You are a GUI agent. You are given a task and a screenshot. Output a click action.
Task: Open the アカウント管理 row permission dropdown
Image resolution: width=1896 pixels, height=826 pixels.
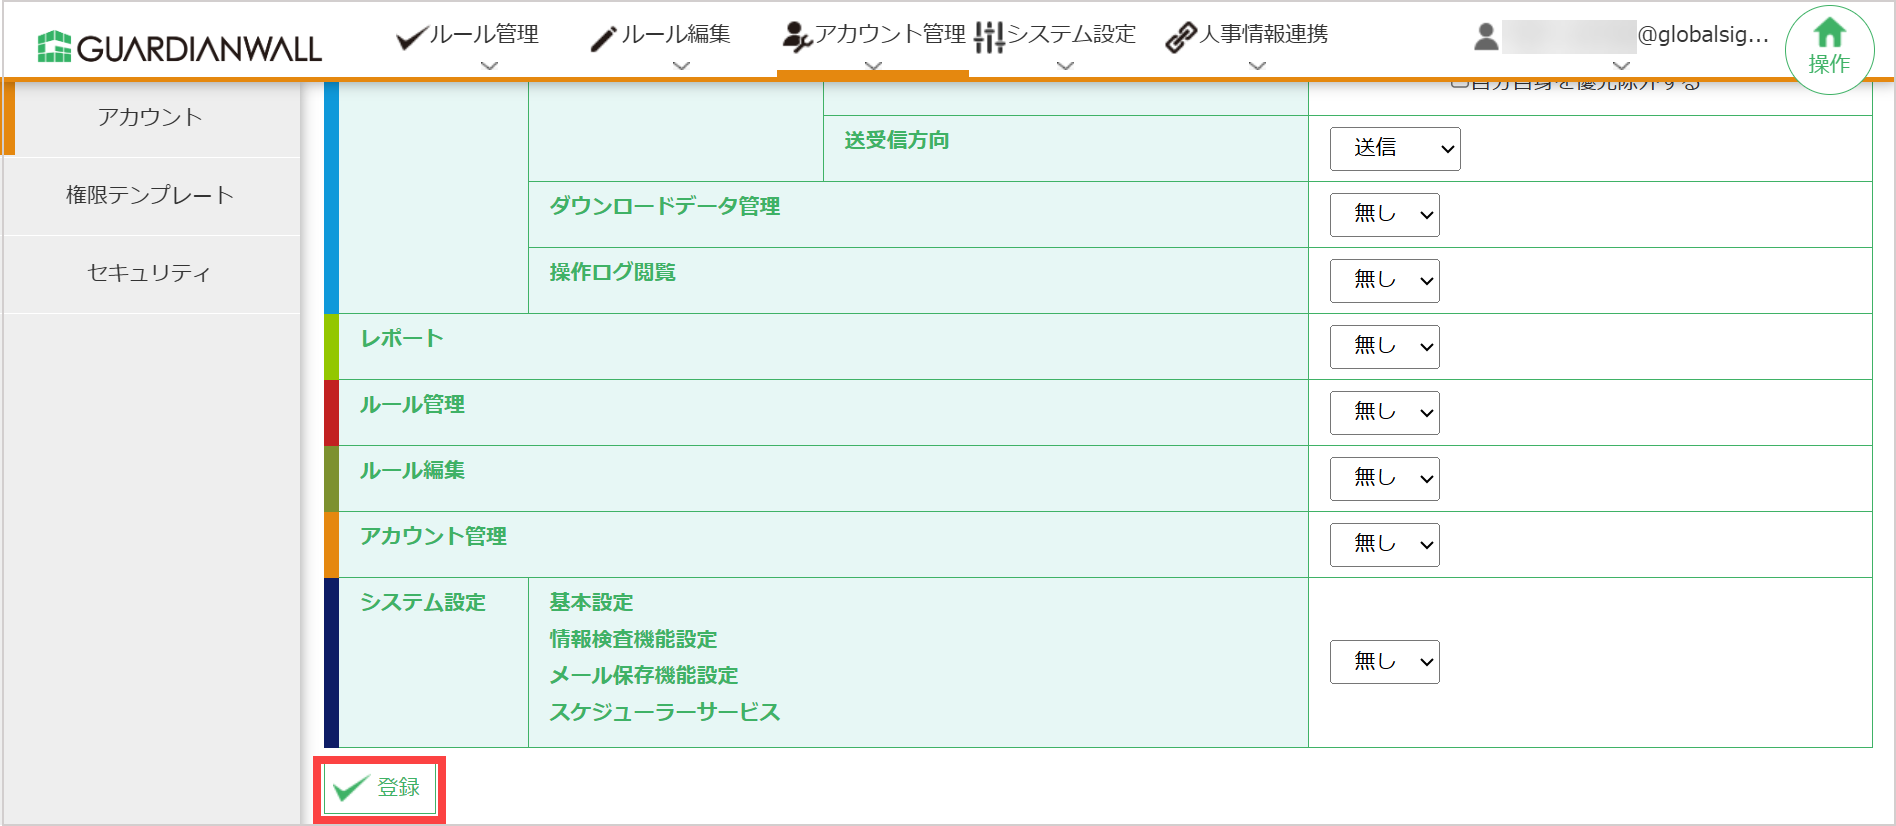(x=1384, y=545)
